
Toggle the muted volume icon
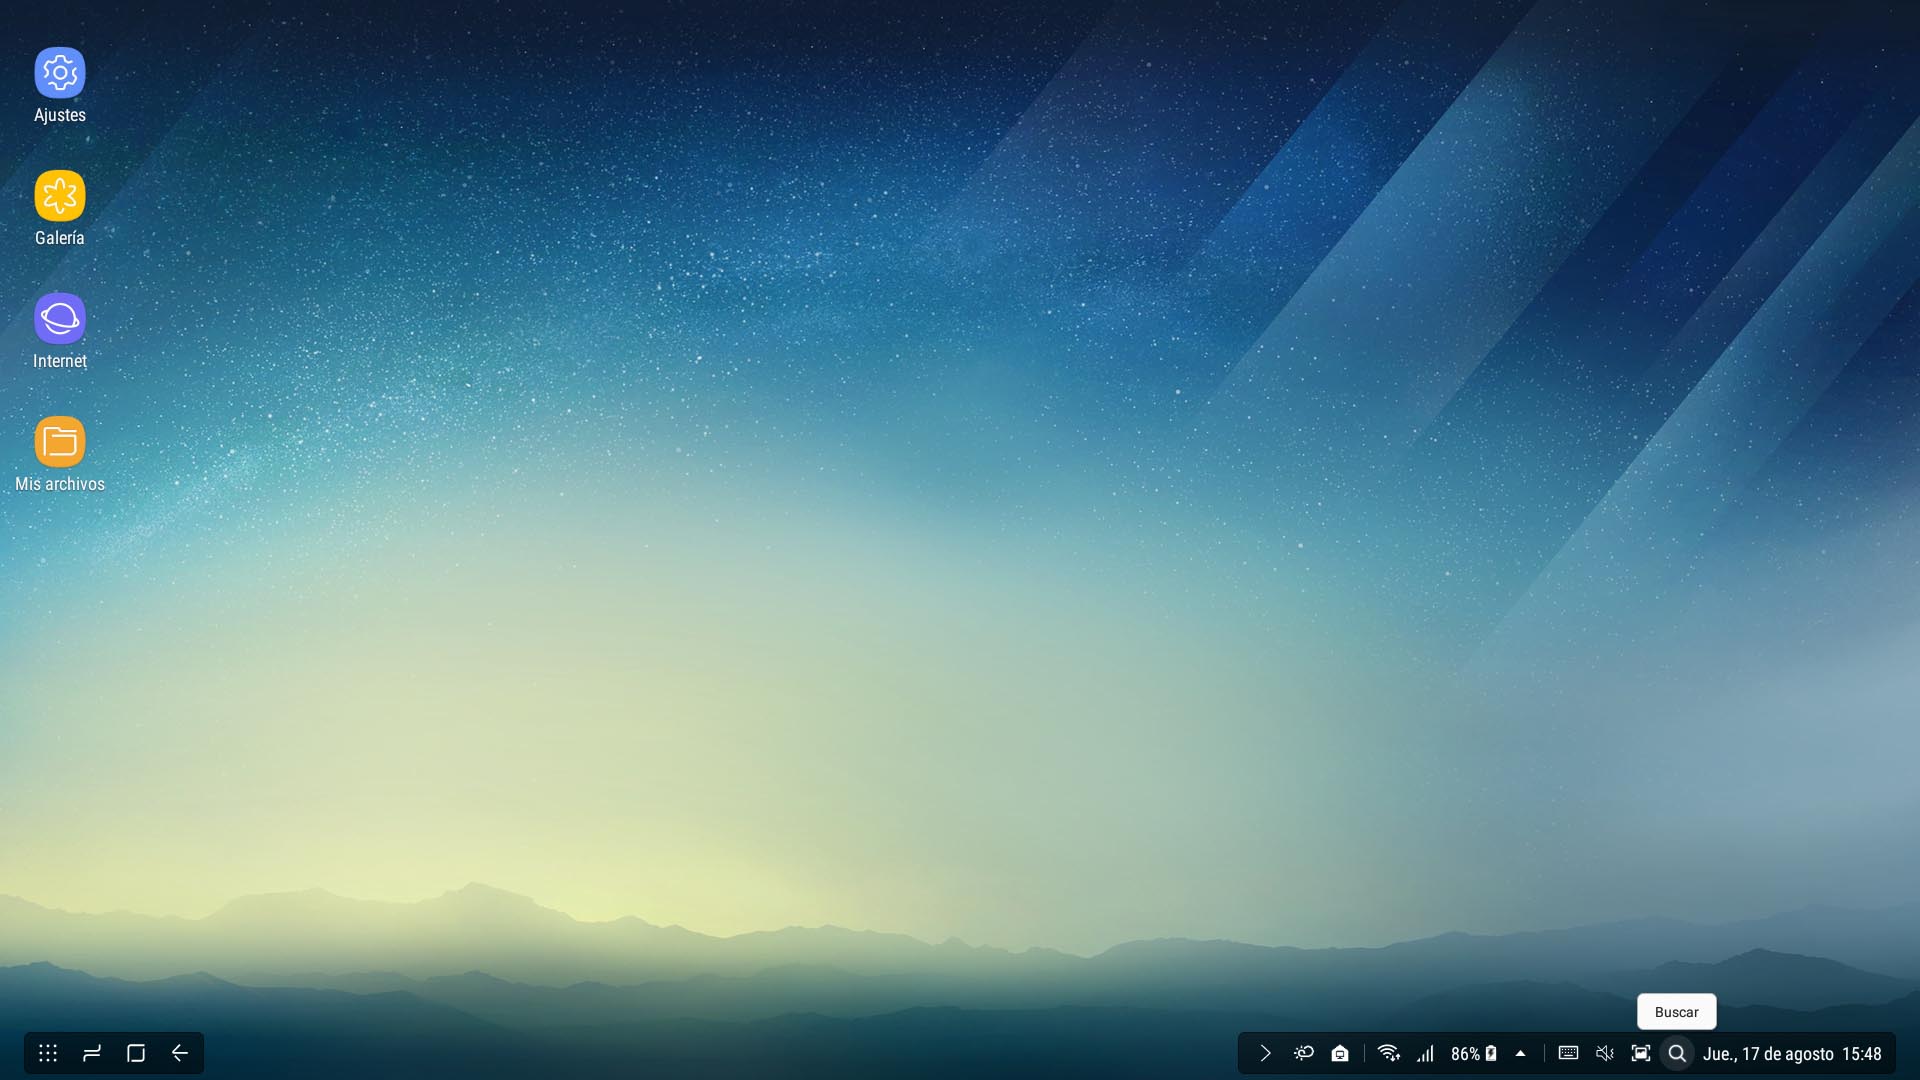[x=1605, y=1053]
